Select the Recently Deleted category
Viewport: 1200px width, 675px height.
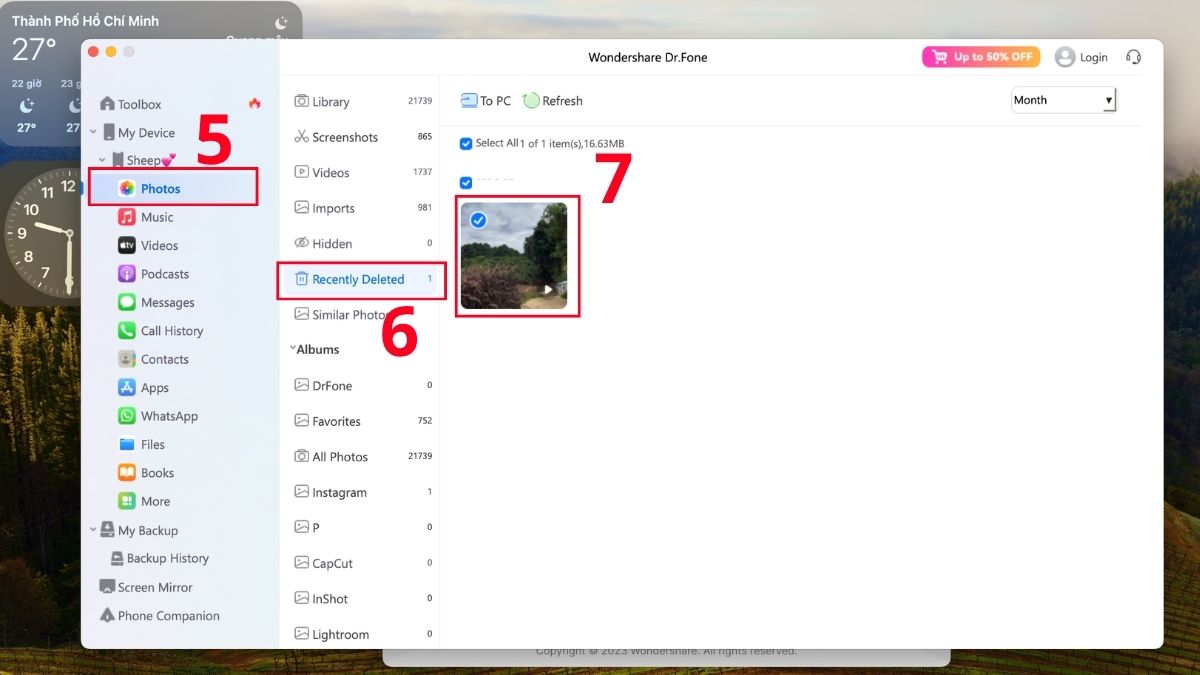pyautogui.click(x=362, y=280)
